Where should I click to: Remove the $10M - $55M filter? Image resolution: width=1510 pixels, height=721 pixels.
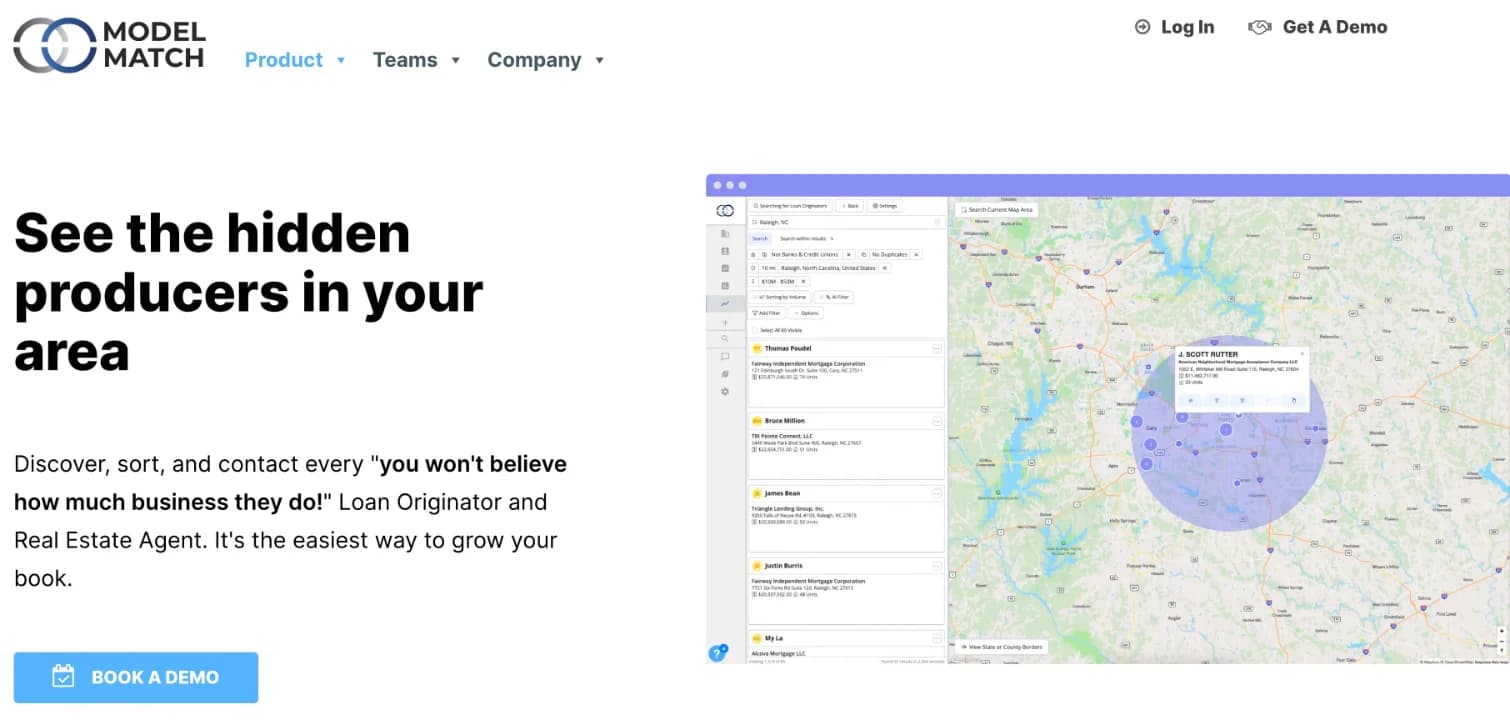click(x=802, y=282)
